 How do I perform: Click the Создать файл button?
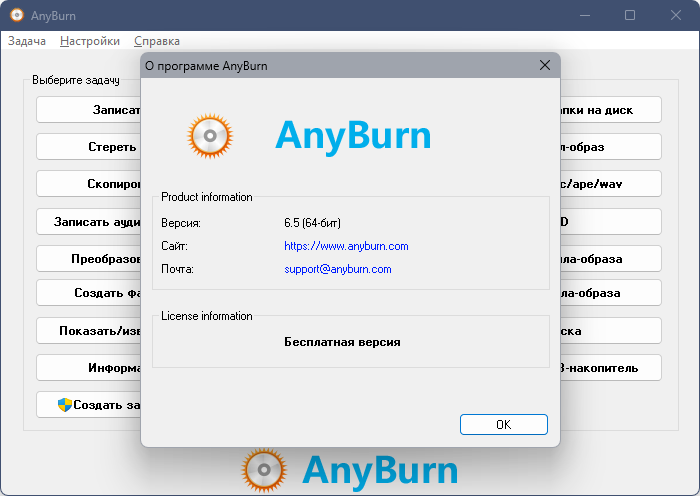(x=88, y=293)
